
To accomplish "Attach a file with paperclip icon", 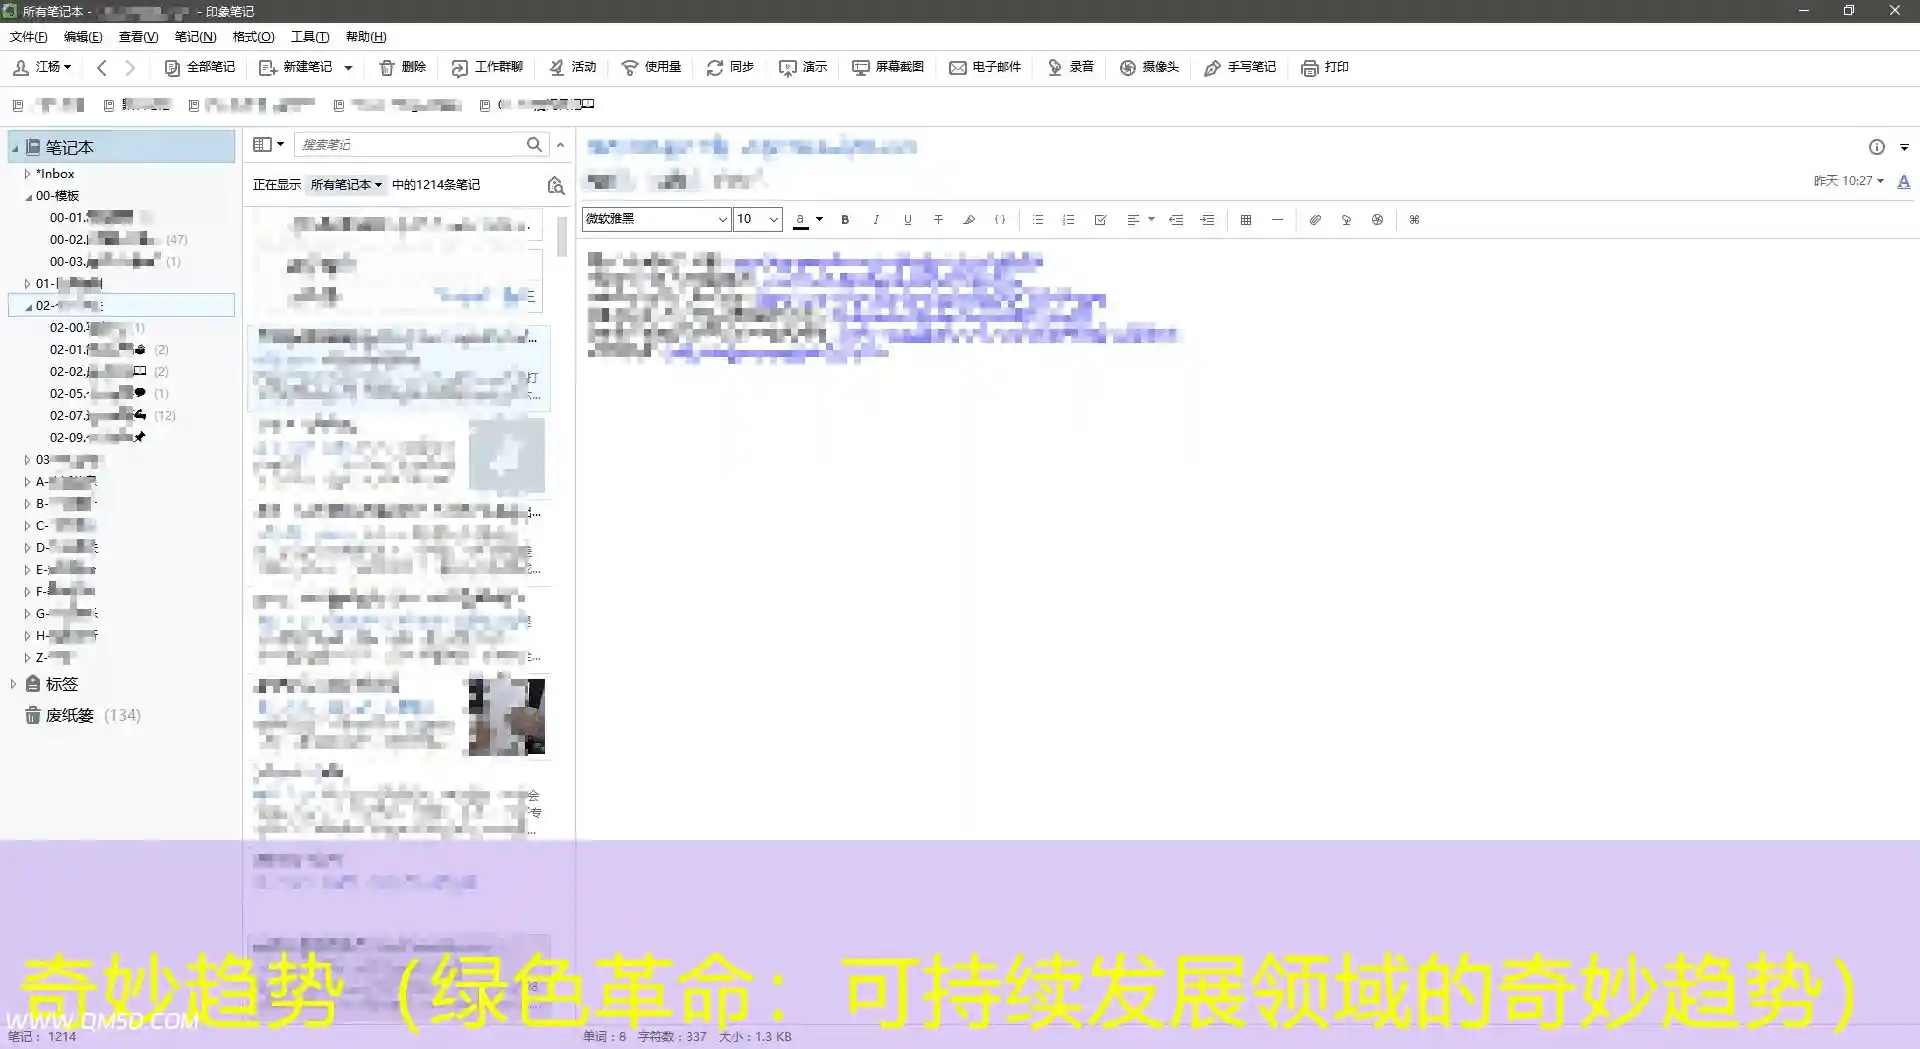I will pyautogui.click(x=1315, y=220).
